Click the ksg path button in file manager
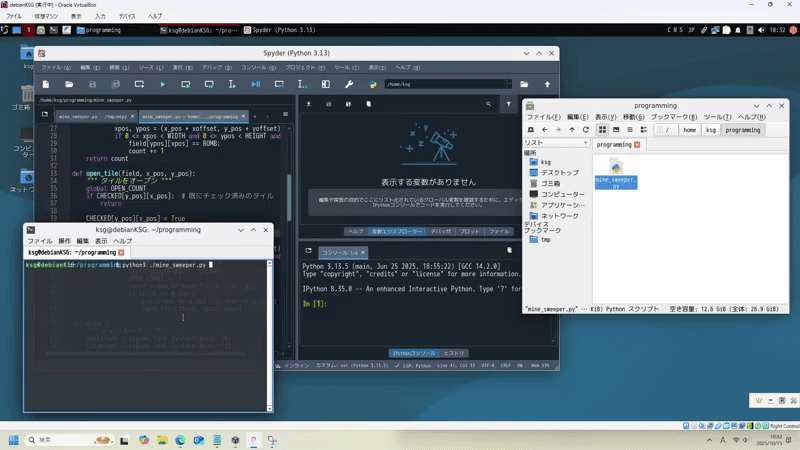Viewport: 800px width, 450px height. pos(710,130)
